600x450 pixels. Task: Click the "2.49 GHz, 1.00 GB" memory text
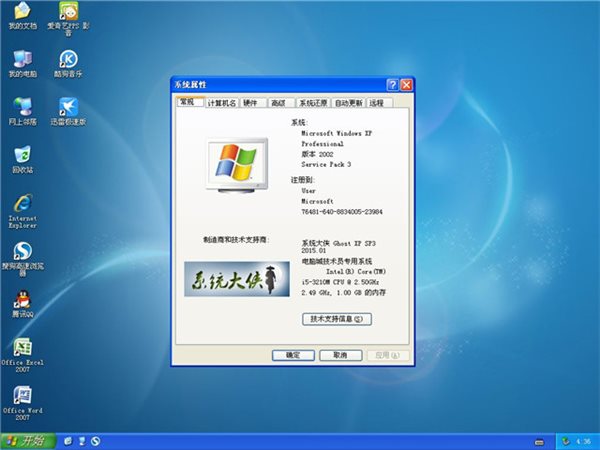(344, 292)
